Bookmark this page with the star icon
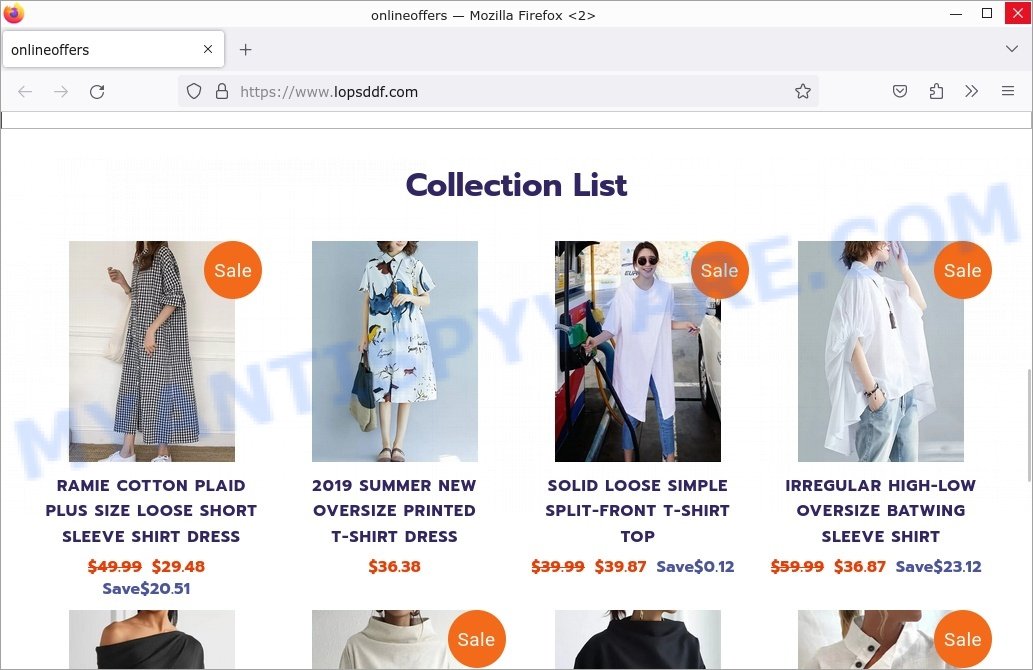The width and height of the screenshot is (1033, 670). click(x=803, y=91)
